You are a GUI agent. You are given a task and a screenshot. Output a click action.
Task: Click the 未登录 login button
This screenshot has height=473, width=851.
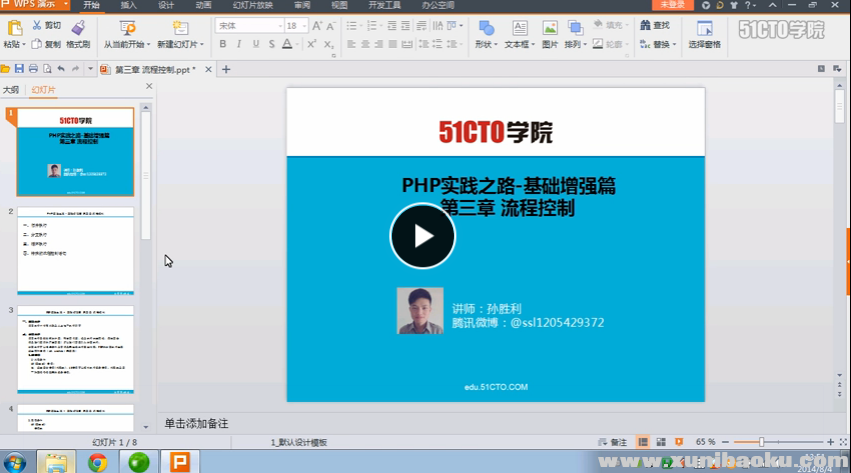click(672, 5)
